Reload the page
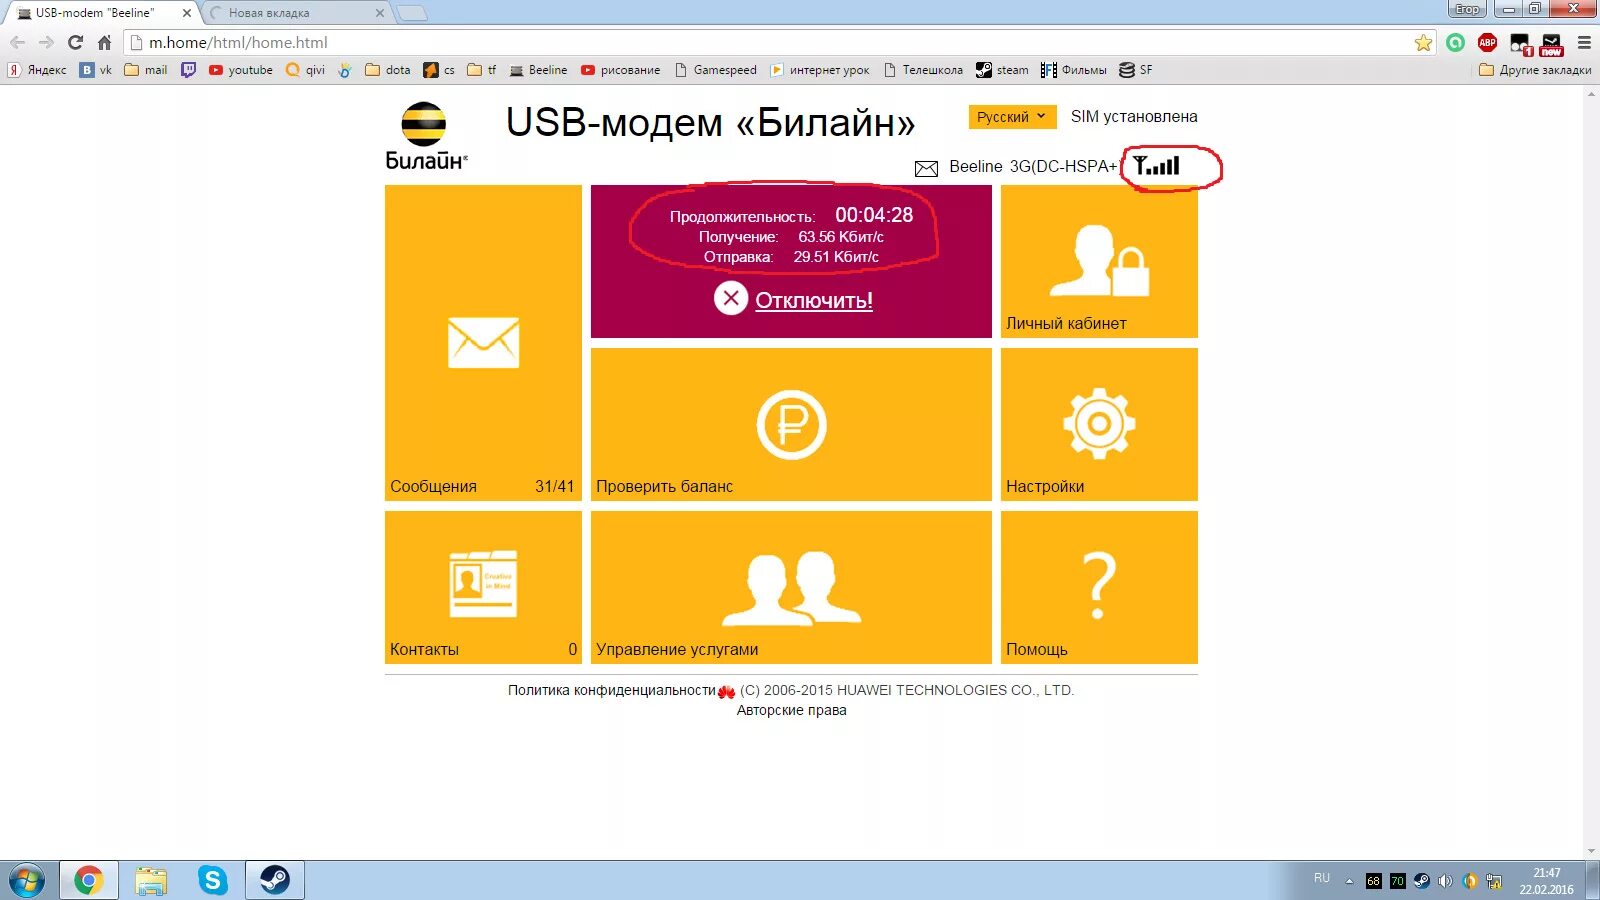 (x=75, y=42)
